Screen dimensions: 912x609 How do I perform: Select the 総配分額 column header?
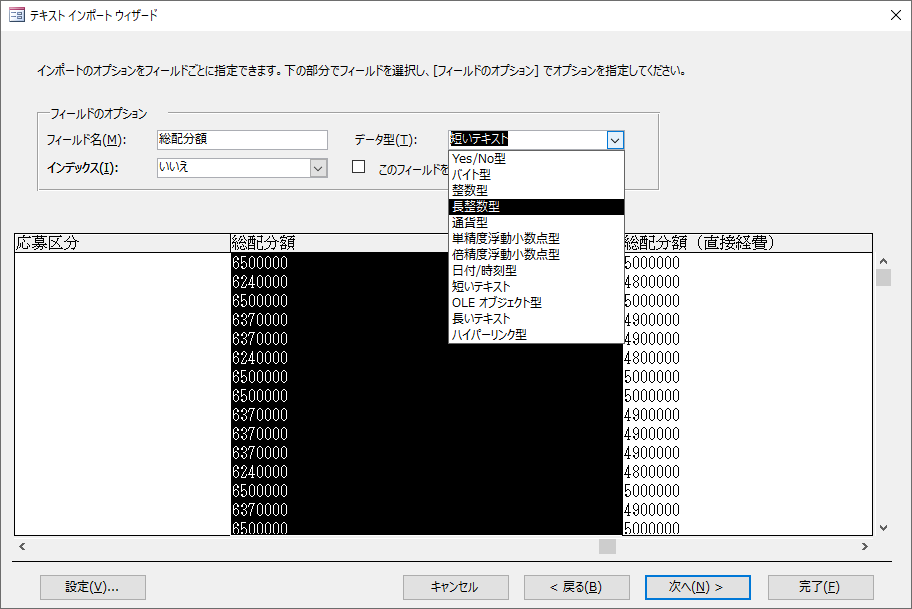point(340,243)
